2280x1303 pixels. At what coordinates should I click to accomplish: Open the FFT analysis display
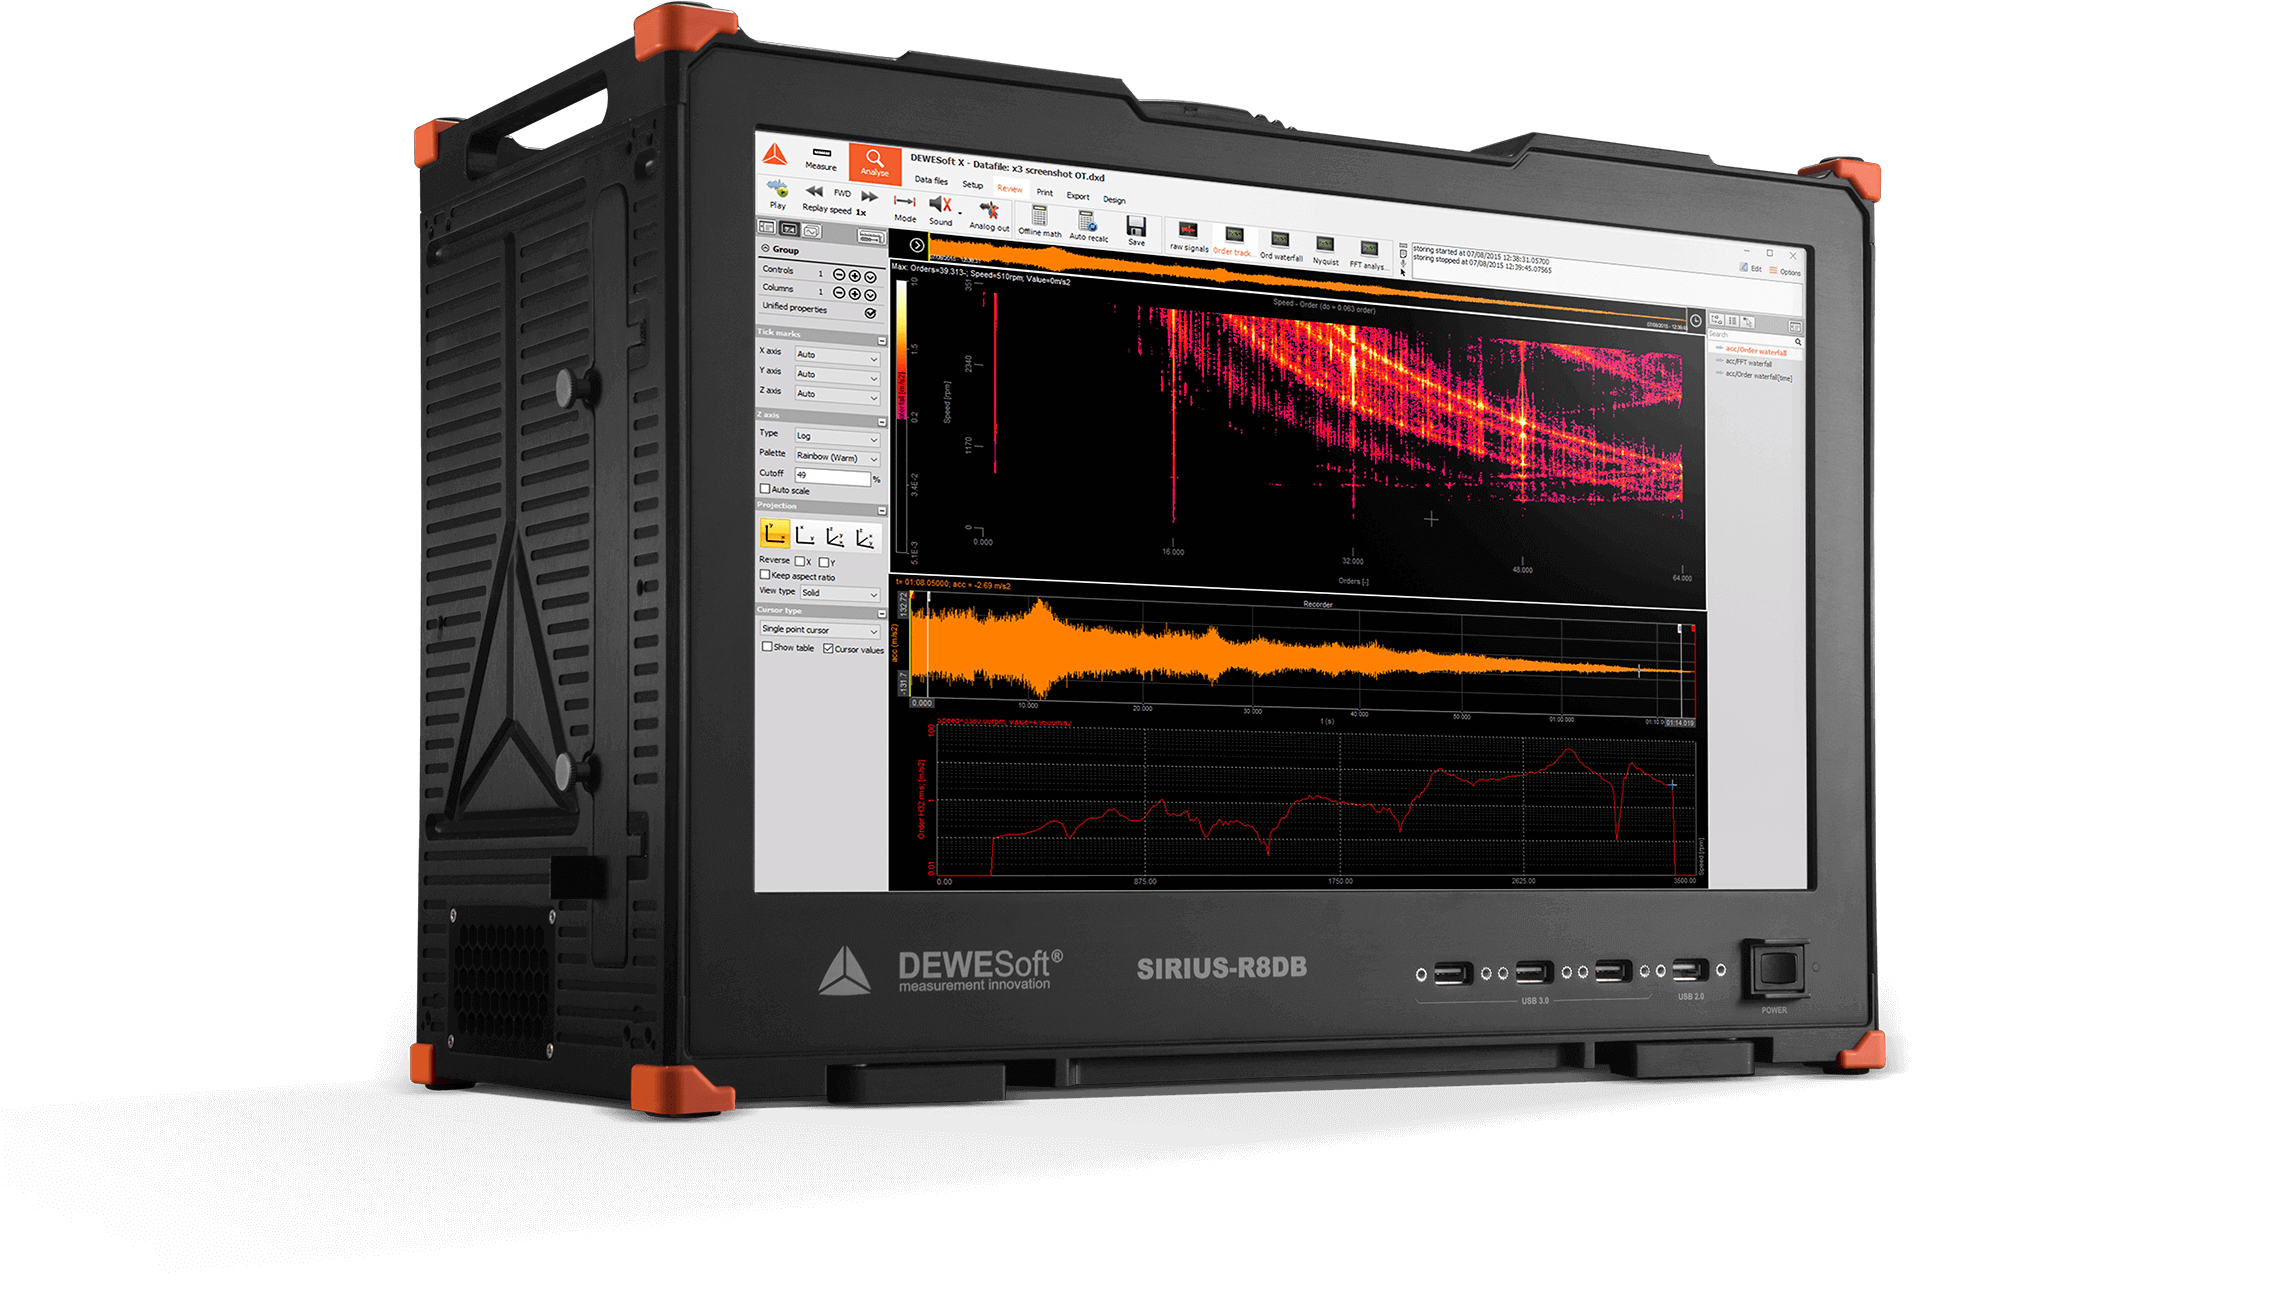pyautogui.click(x=1369, y=254)
